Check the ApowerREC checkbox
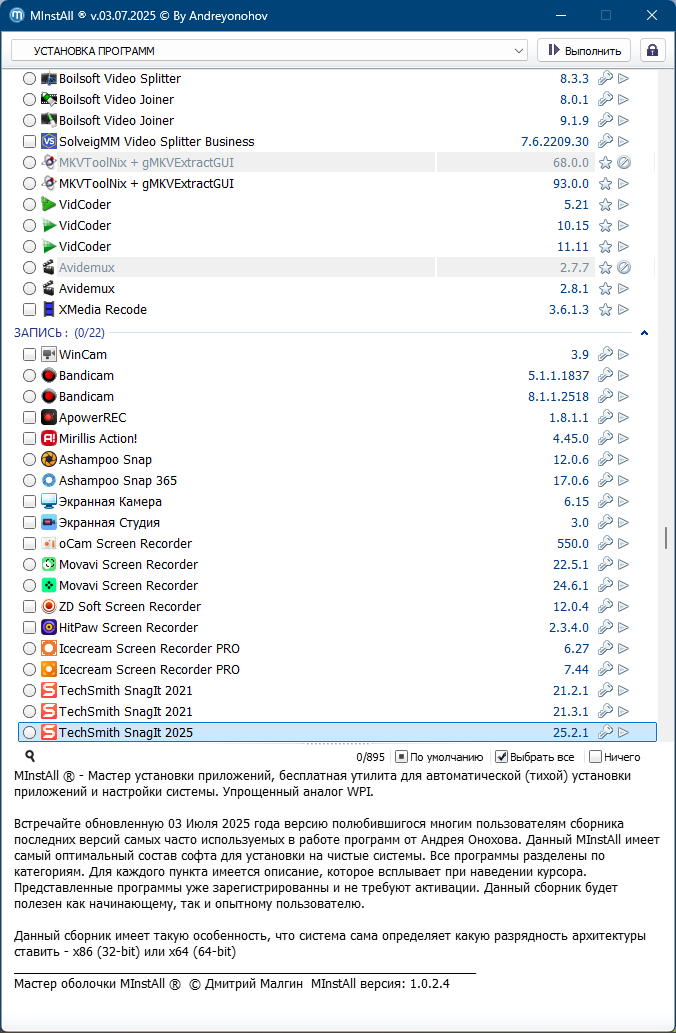Image resolution: width=676 pixels, height=1033 pixels. pyautogui.click(x=29, y=418)
